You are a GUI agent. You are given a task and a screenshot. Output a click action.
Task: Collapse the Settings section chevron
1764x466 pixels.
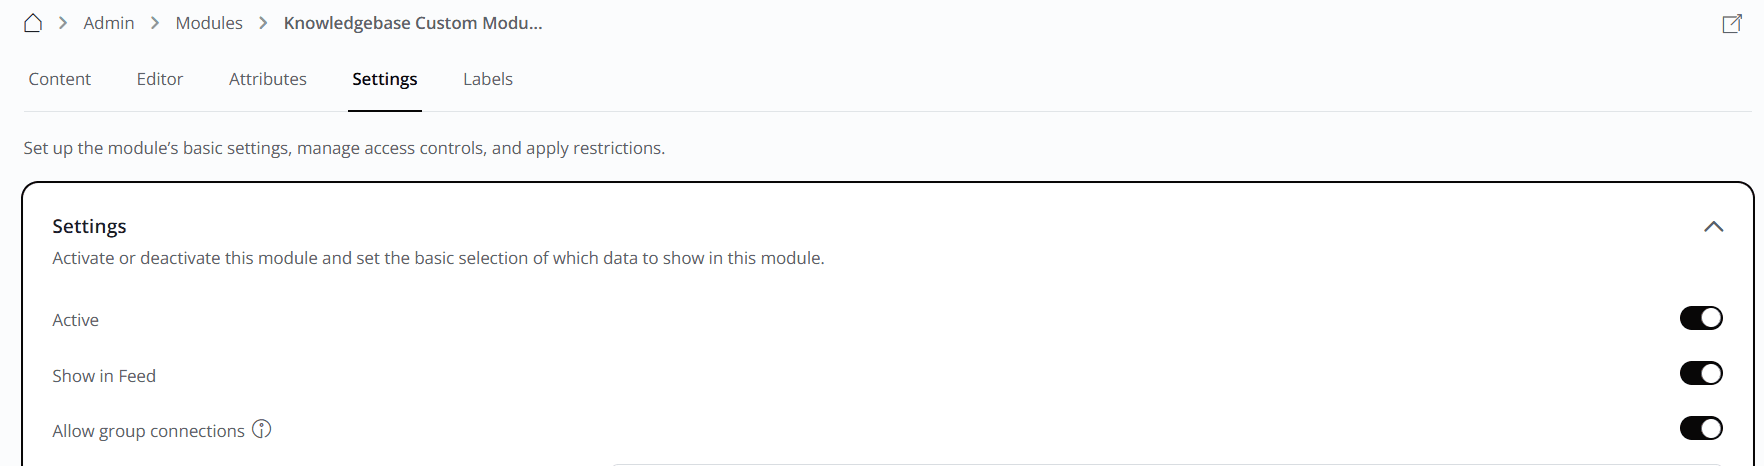pyautogui.click(x=1713, y=227)
